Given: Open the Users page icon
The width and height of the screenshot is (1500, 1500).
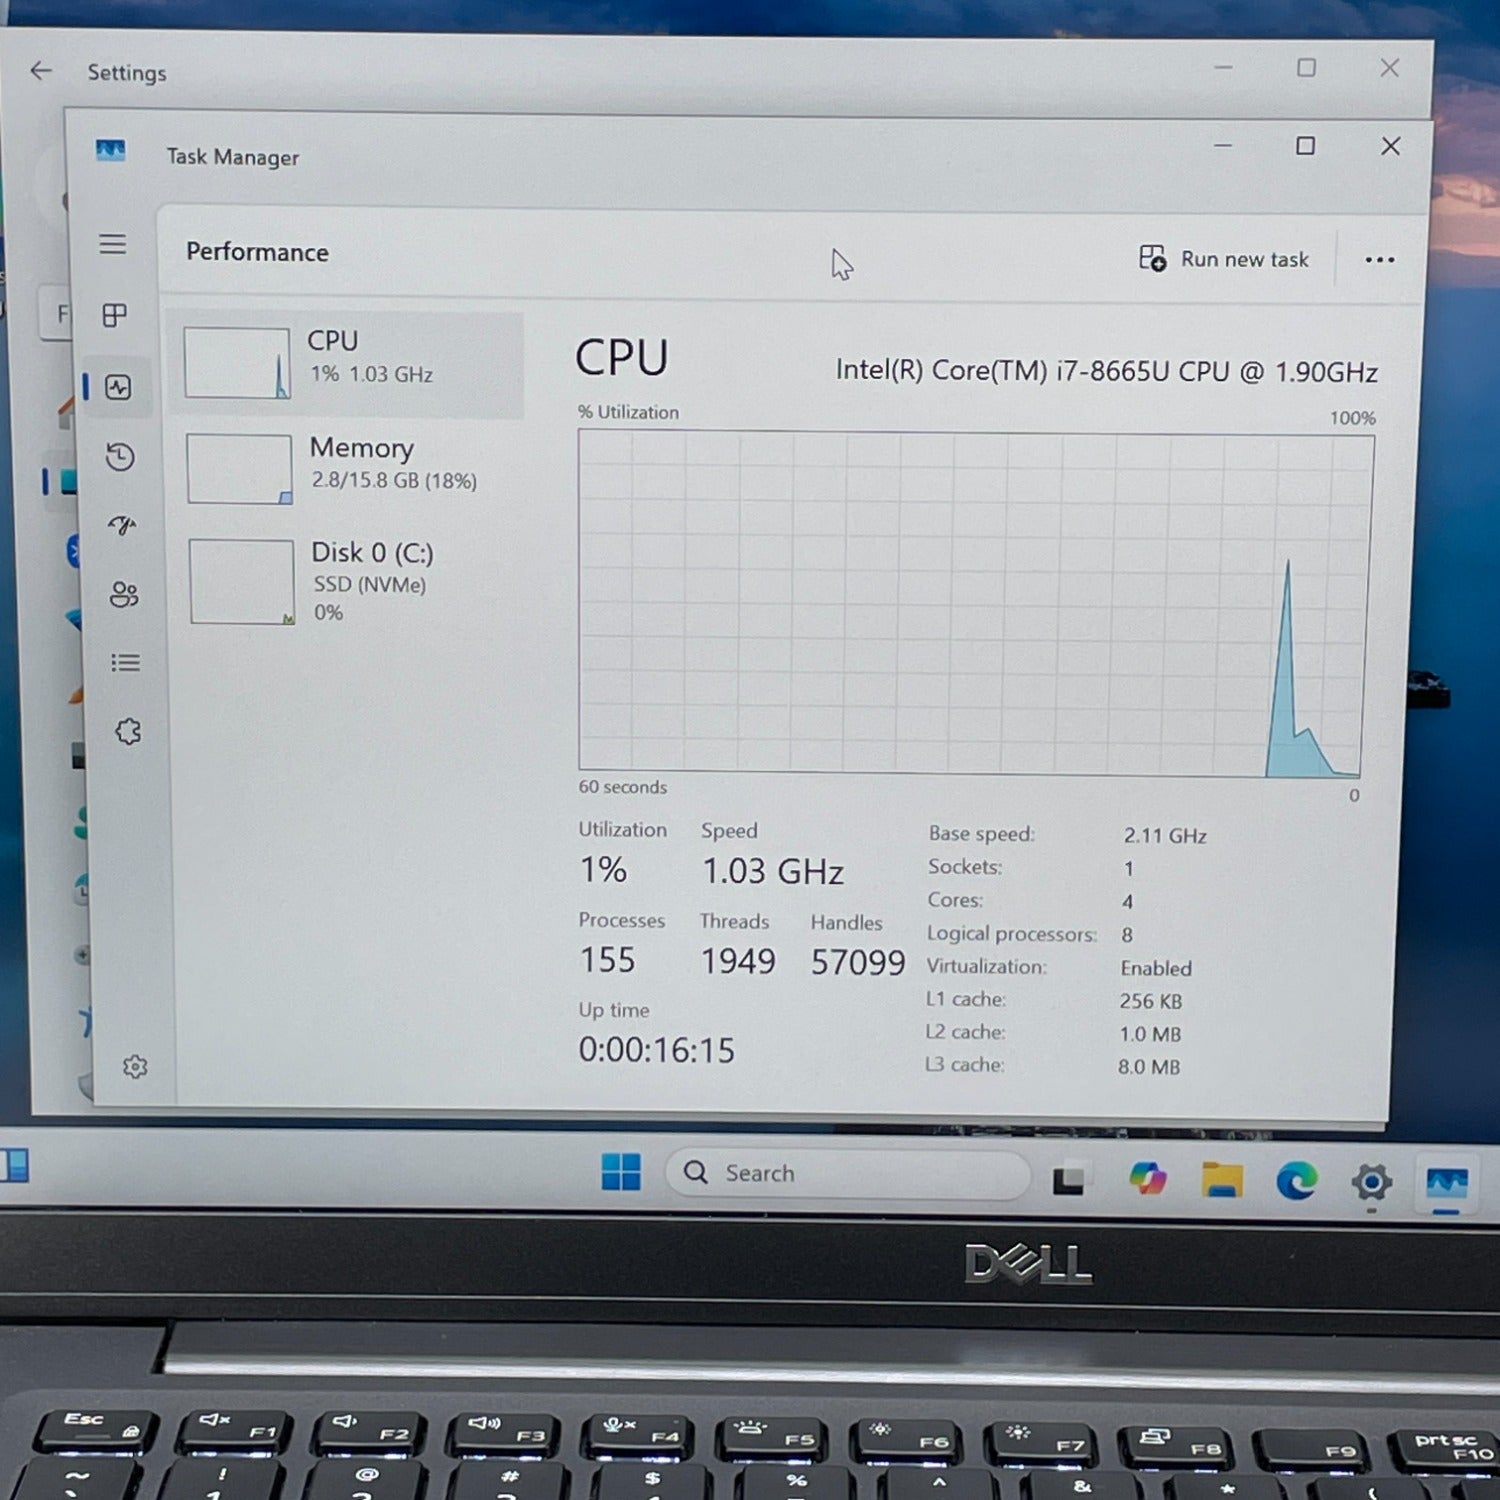Looking at the screenshot, I should click(124, 595).
